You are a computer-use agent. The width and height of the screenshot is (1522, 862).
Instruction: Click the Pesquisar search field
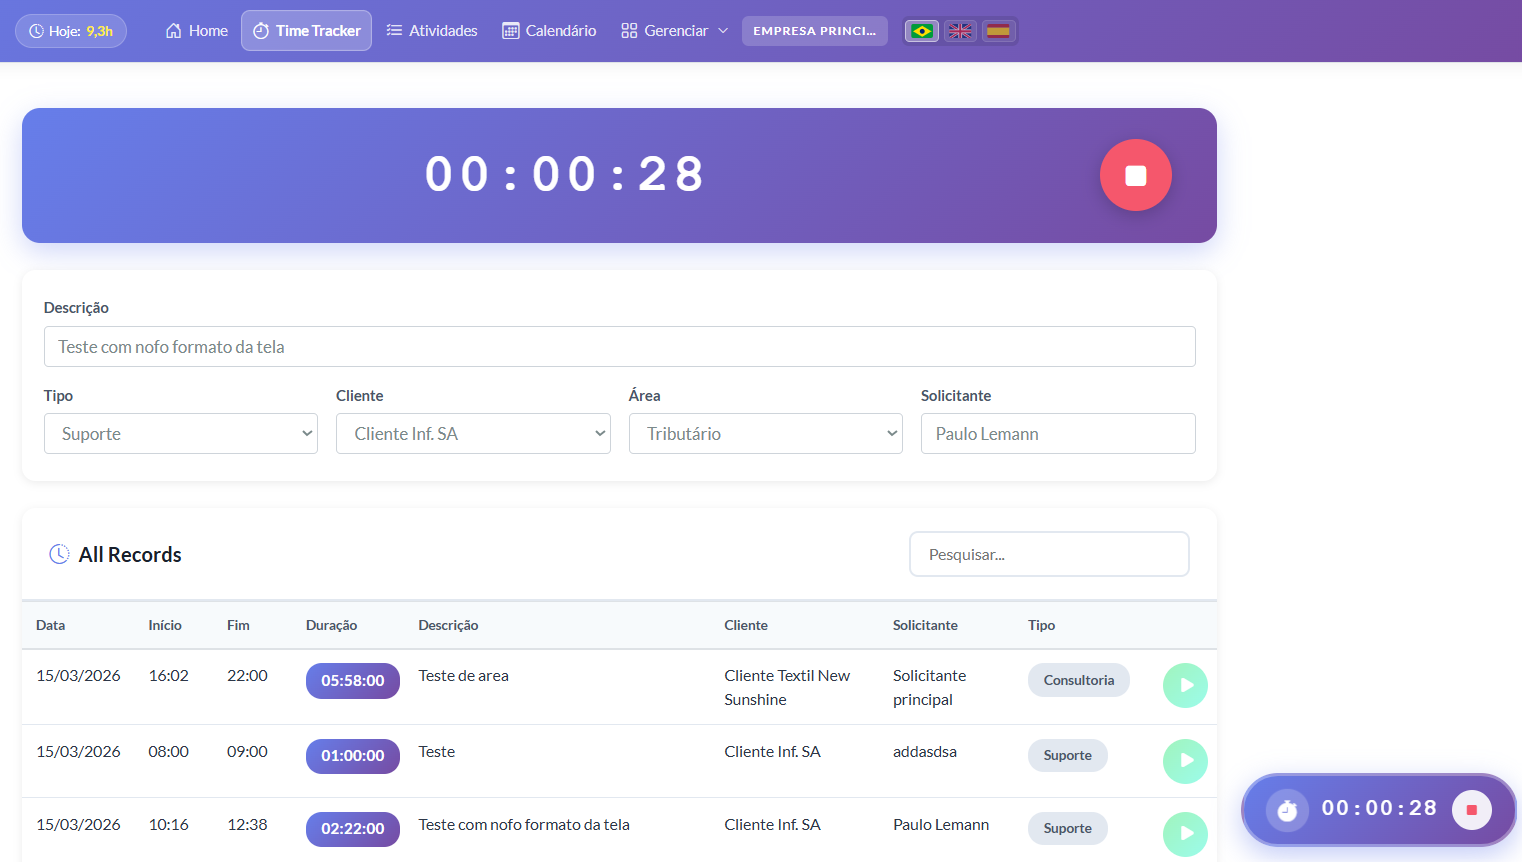(x=1048, y=553)
